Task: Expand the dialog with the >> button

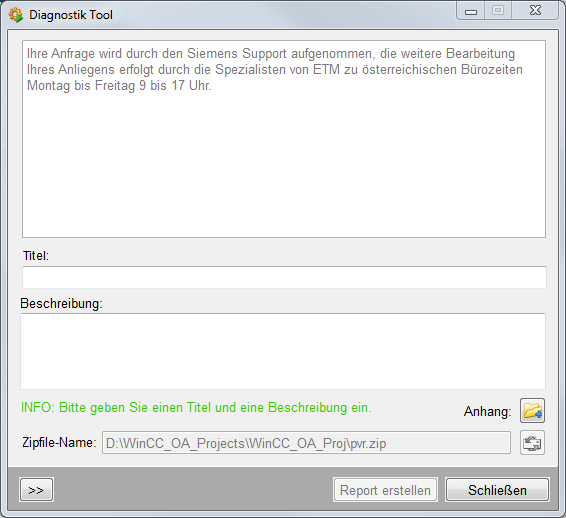Action: [x=36, y=490]
